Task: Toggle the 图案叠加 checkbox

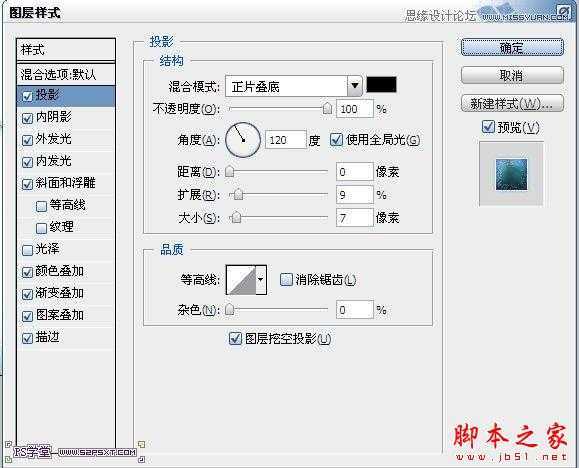Action: pos(27,316)
